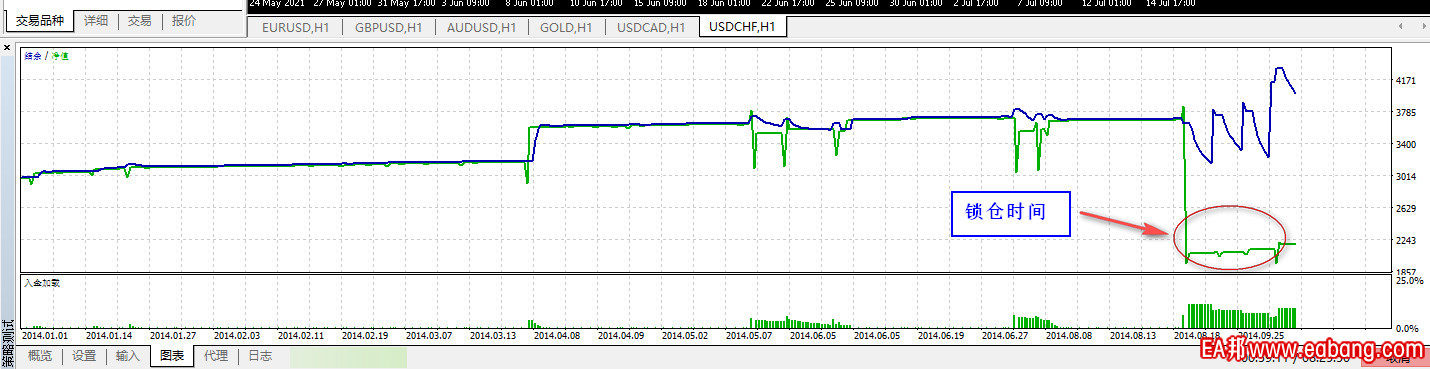Open the 概览 tester tab

click(41, 355)
